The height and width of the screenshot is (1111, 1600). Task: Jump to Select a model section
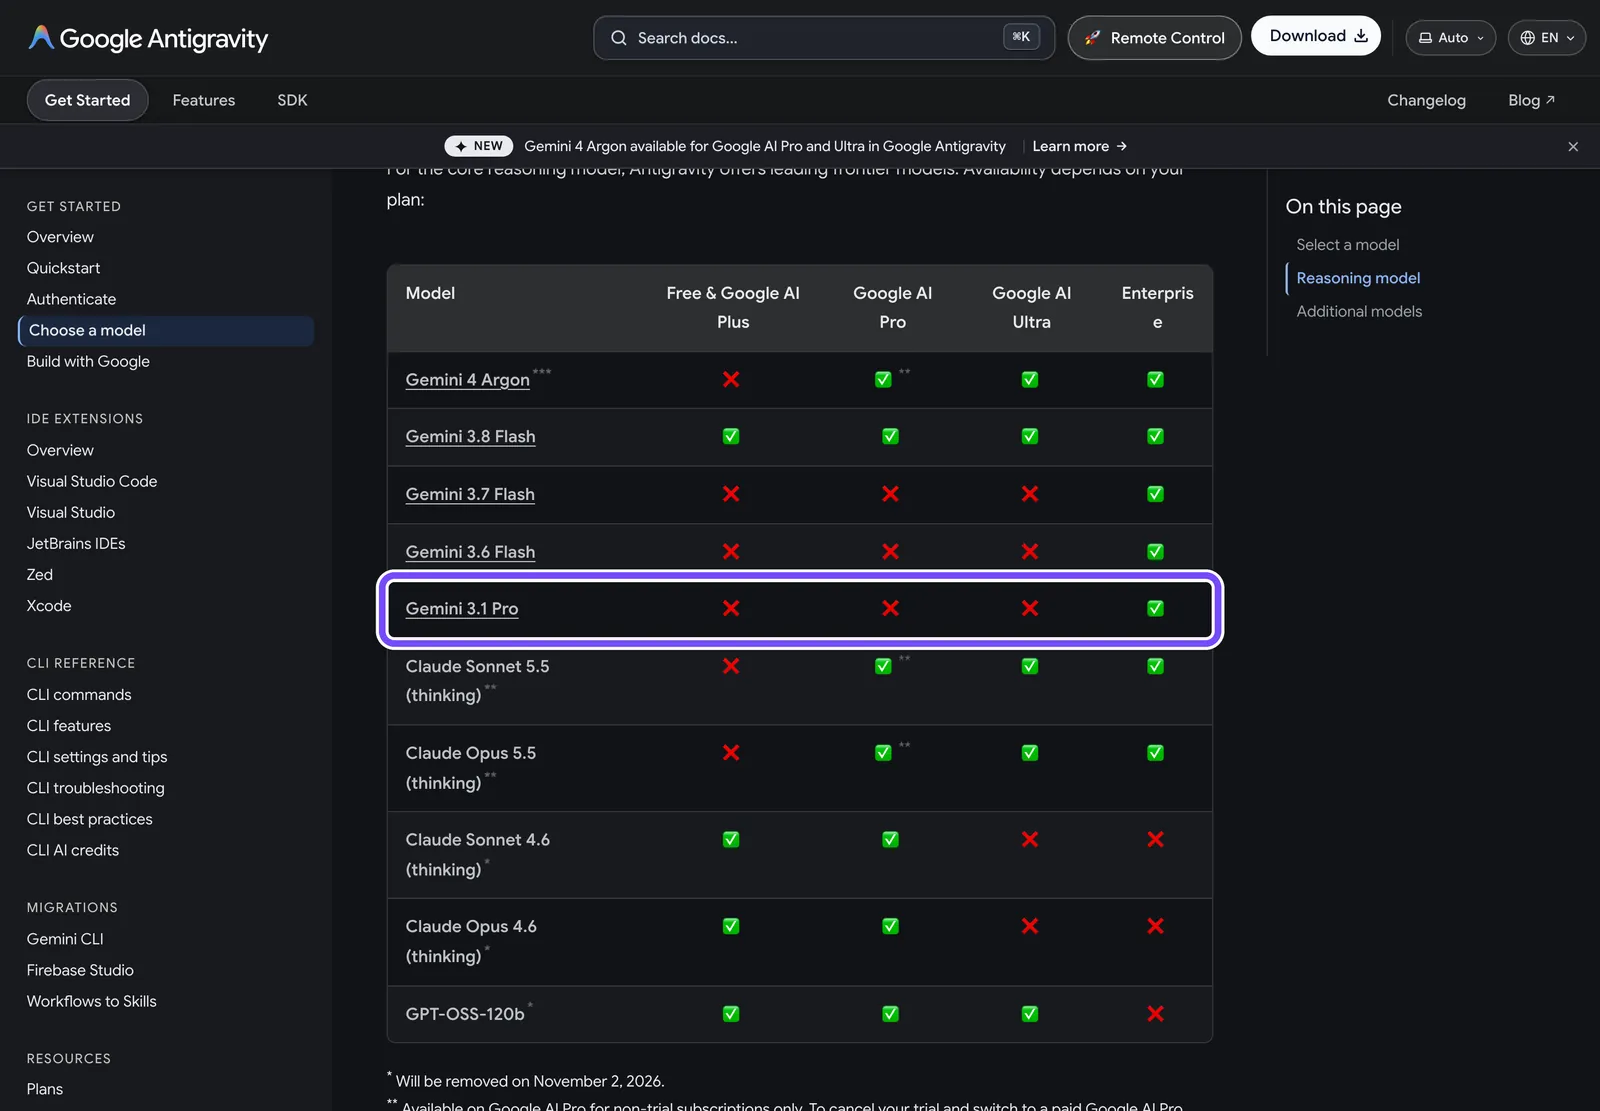coord(1348,245)
